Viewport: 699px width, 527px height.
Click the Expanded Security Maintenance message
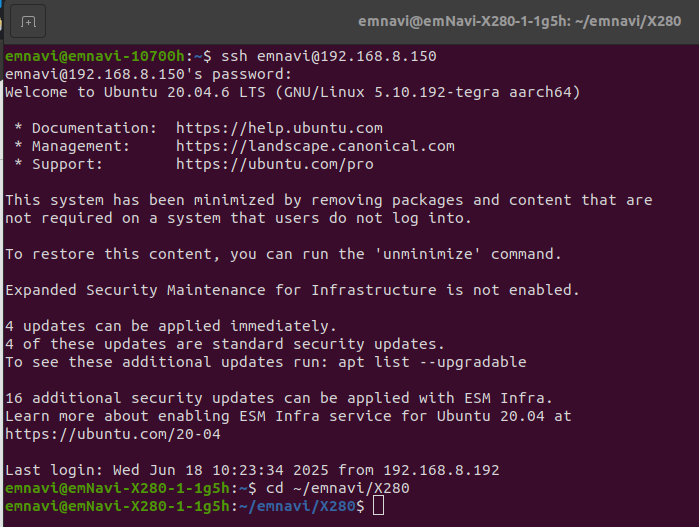pos(292,290)
